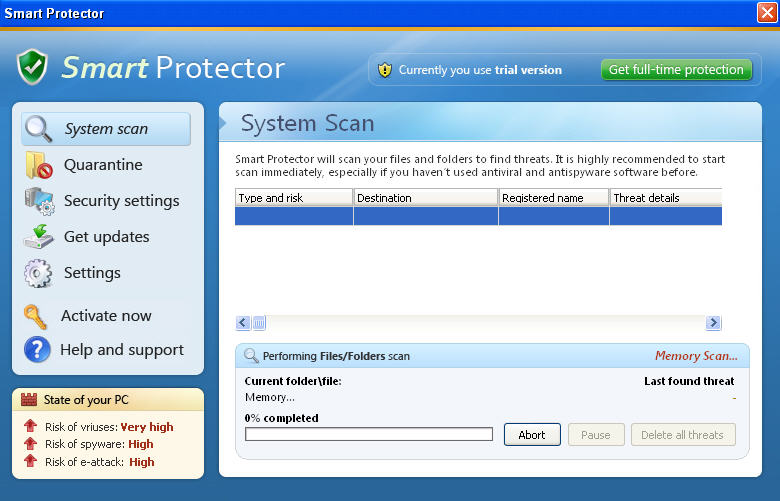Image resolution: width=780 pixels, height=501 pixels.
Task: Open the System scan section
Action: pyautogui.click(x=106, y=129)
